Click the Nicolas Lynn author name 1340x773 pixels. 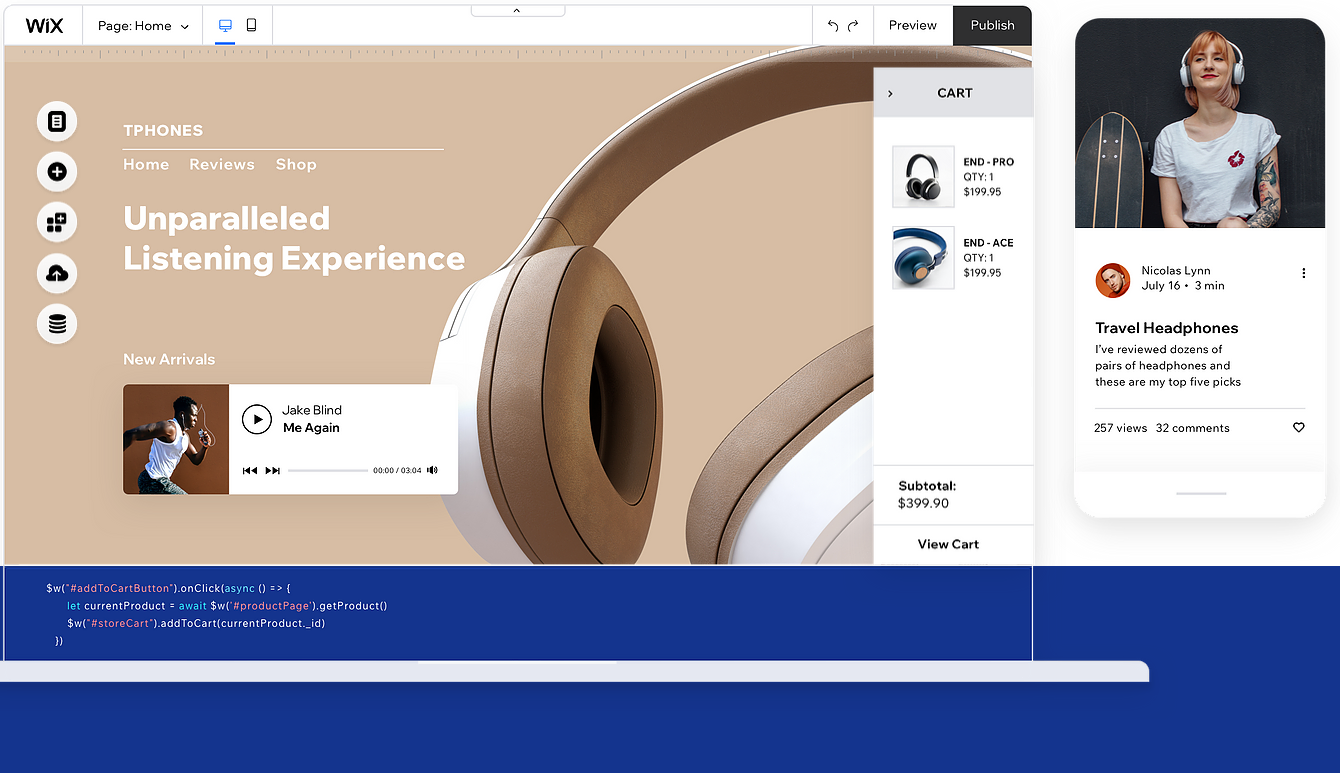[1176, 271]
